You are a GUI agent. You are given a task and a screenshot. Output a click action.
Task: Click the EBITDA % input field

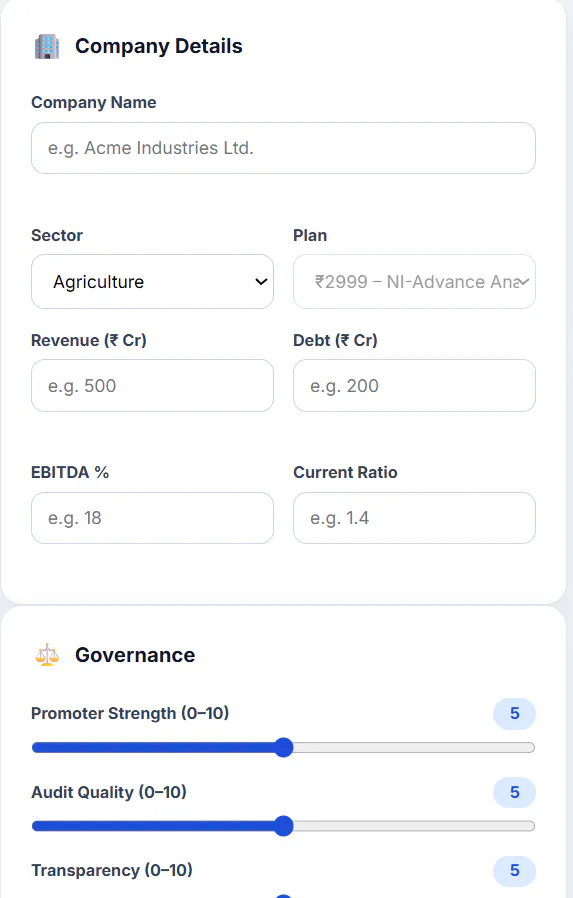[152, 518]
